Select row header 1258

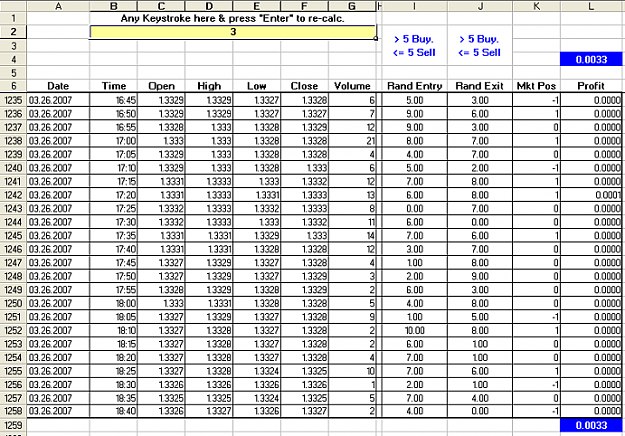click(13, 411)
